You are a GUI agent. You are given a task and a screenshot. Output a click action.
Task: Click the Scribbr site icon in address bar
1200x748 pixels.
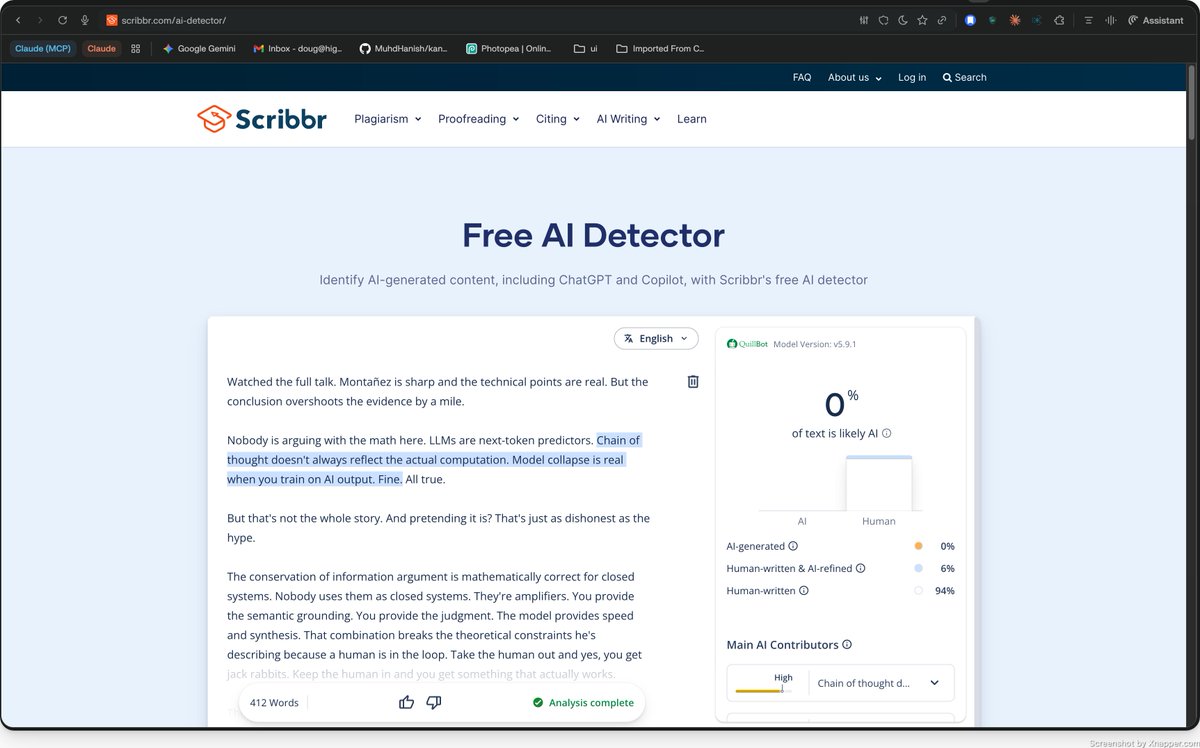click(x=110, y=20)
